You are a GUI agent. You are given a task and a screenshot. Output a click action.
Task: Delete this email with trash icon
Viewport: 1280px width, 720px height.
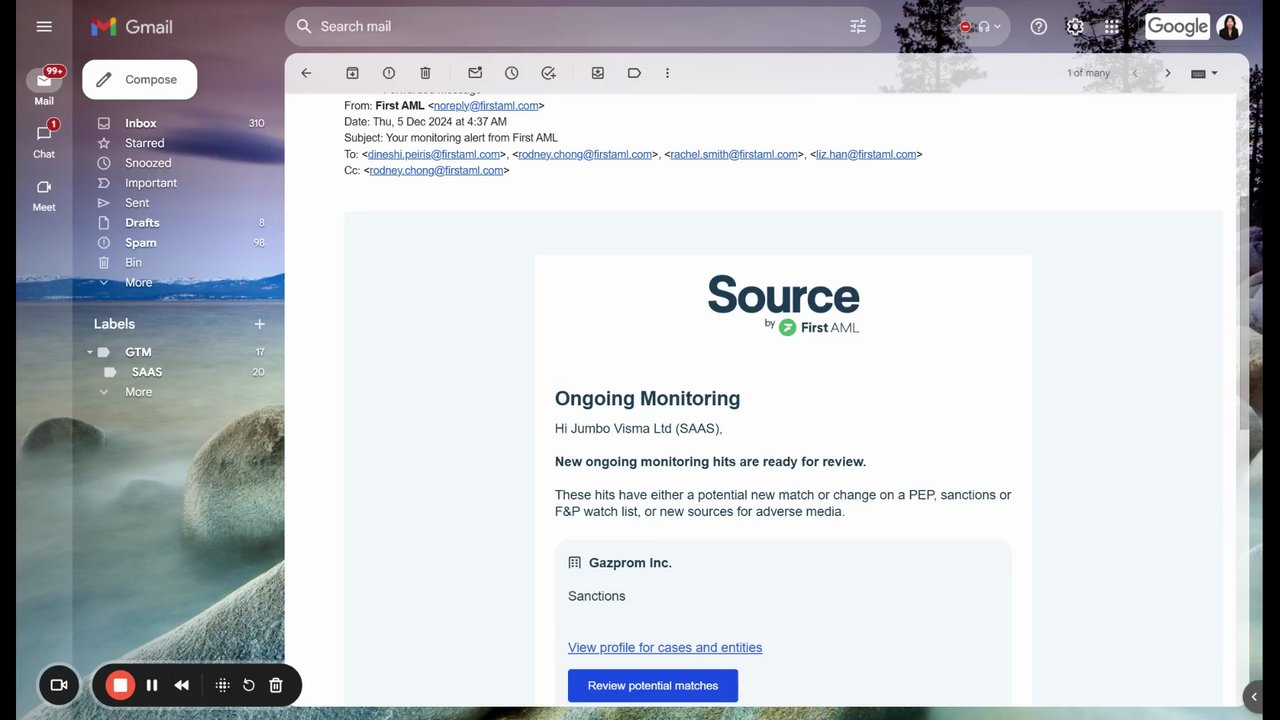pos(425,73)
